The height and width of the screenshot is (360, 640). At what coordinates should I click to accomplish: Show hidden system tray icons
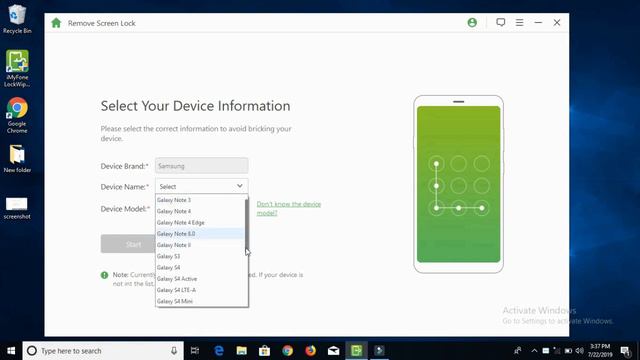click(534, 351)
